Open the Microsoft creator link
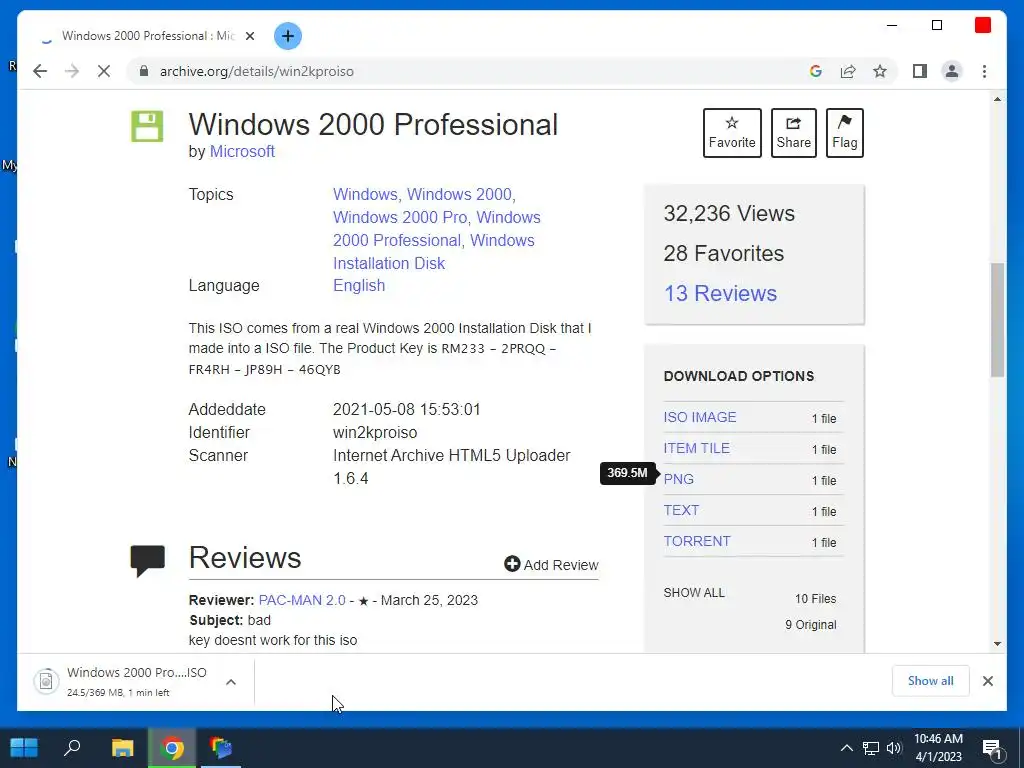The height and width of the screenshot is (768, 1024). (x=242, y=152)
